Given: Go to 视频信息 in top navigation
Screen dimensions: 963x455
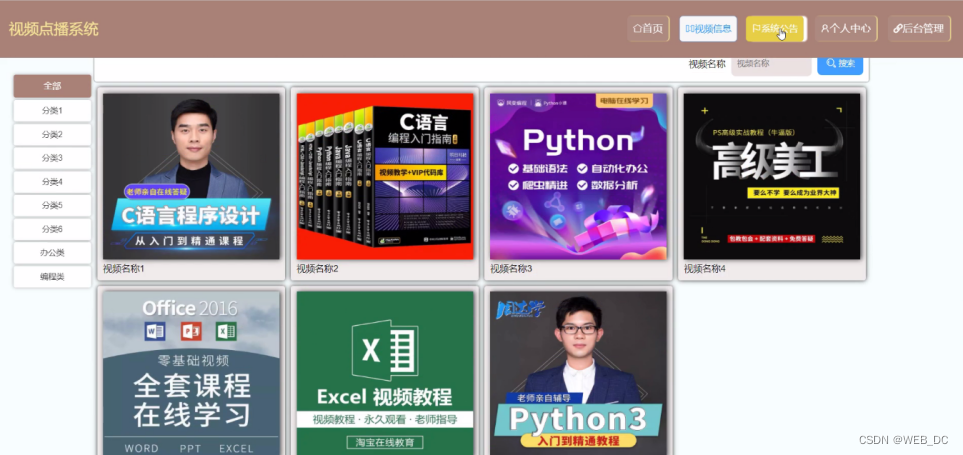Looking at the screenshot, I should click(708, 29).
